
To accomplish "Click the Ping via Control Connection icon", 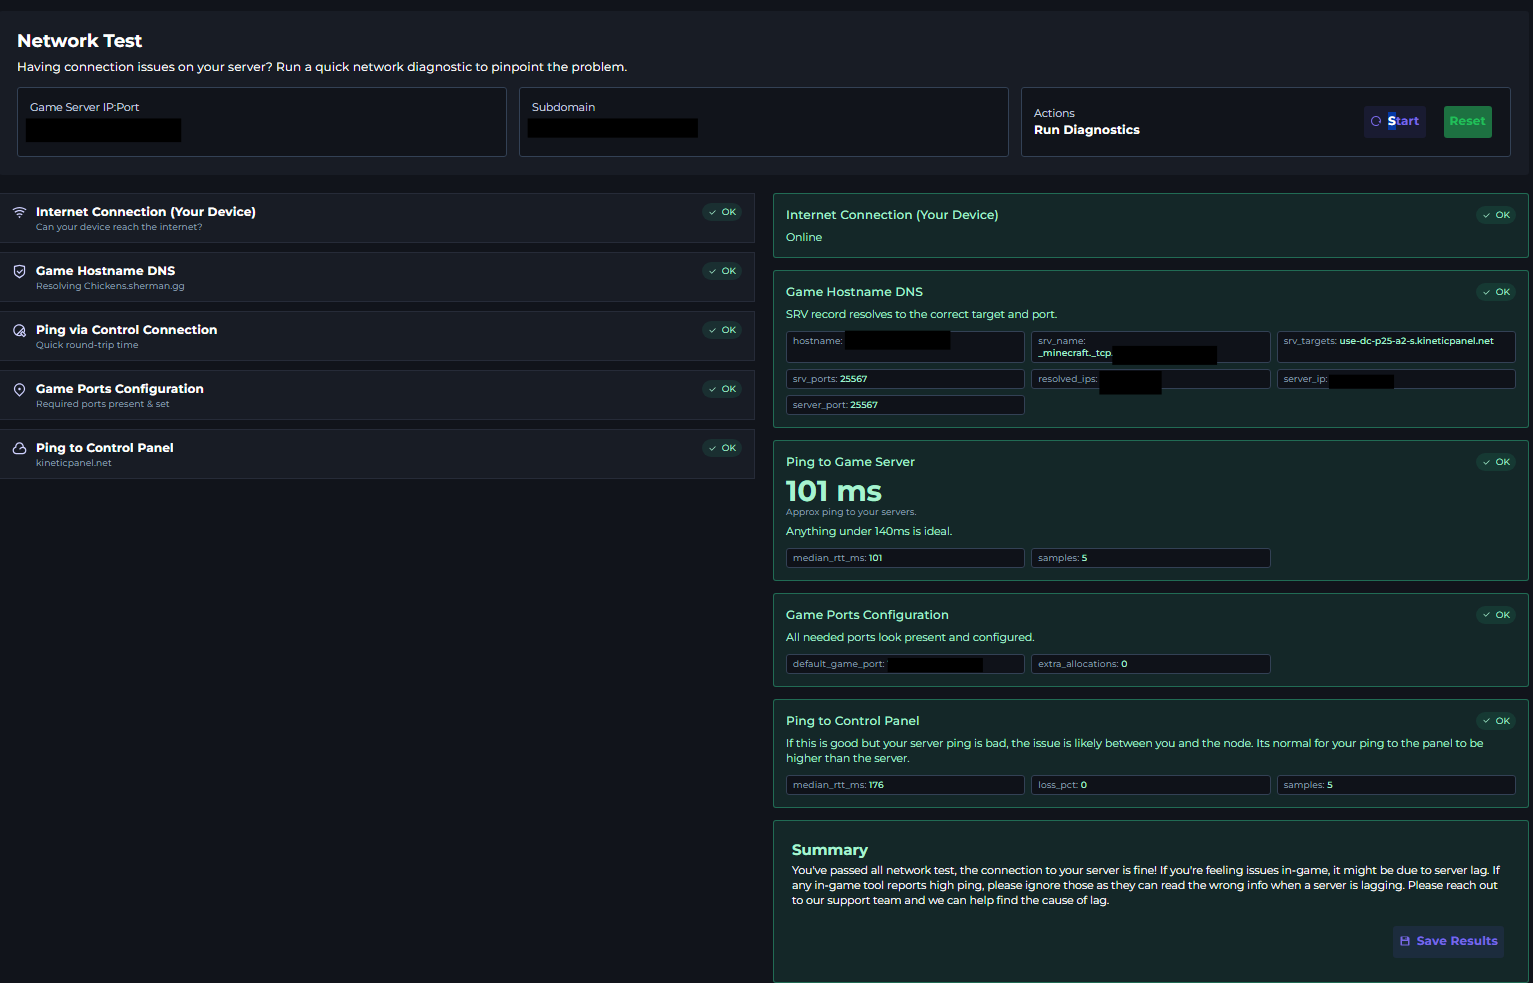I will click(x=19, y=330).
